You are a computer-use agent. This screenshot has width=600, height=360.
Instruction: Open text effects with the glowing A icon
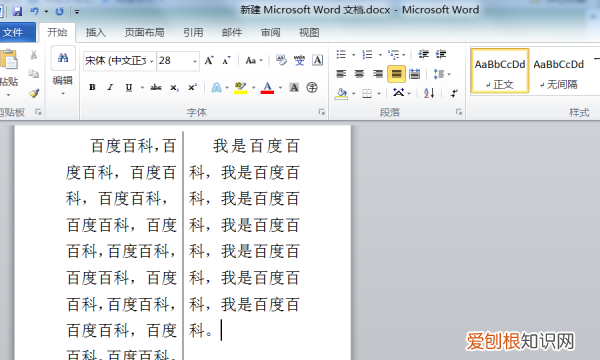(x=217, y=88)
